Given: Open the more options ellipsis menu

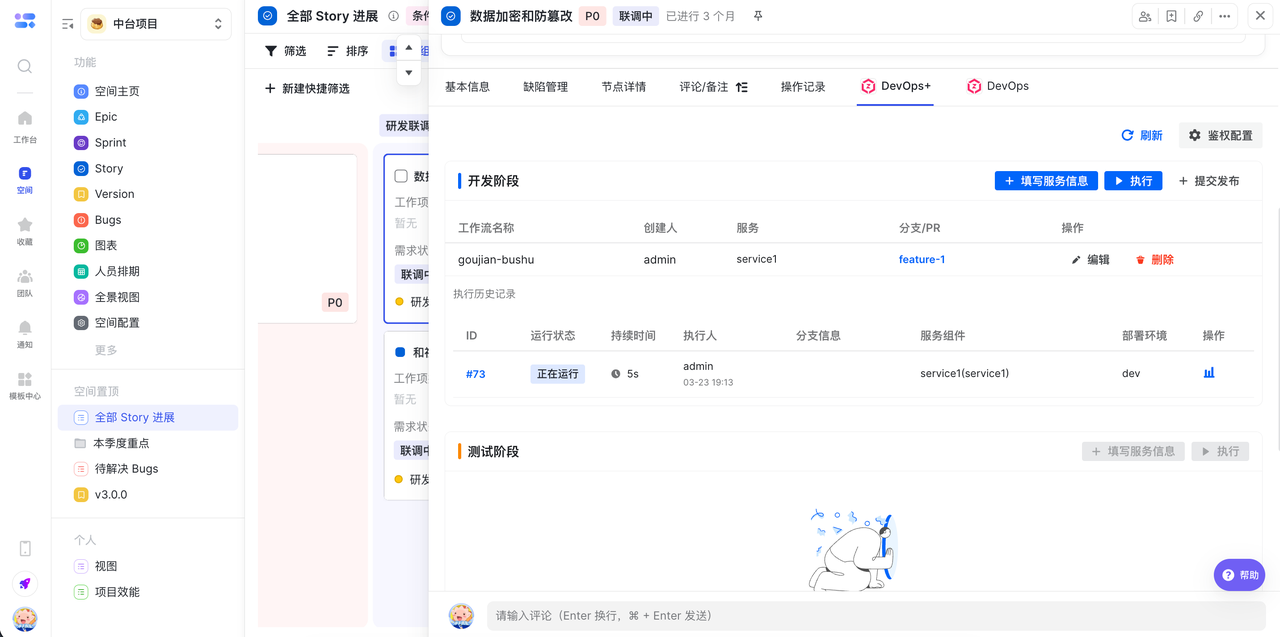Looking at the screenshot, I should pos(1224,16).
